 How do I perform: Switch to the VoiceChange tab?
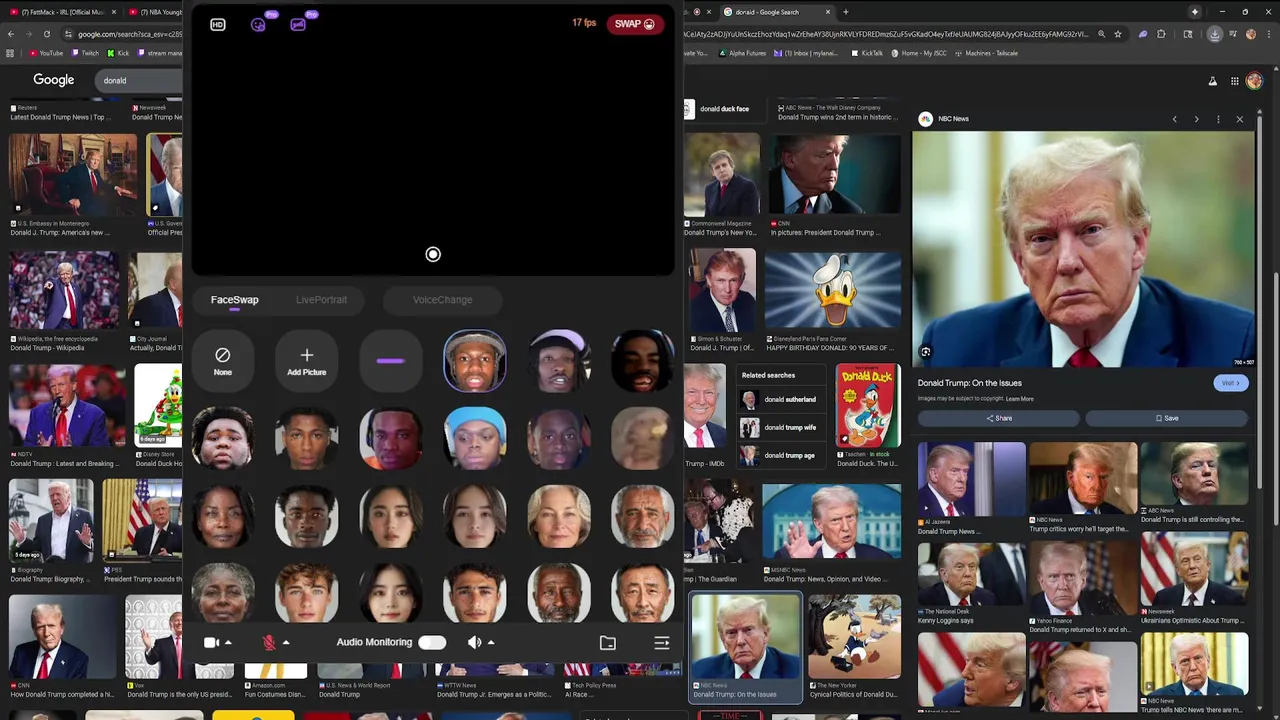[442, 300]
